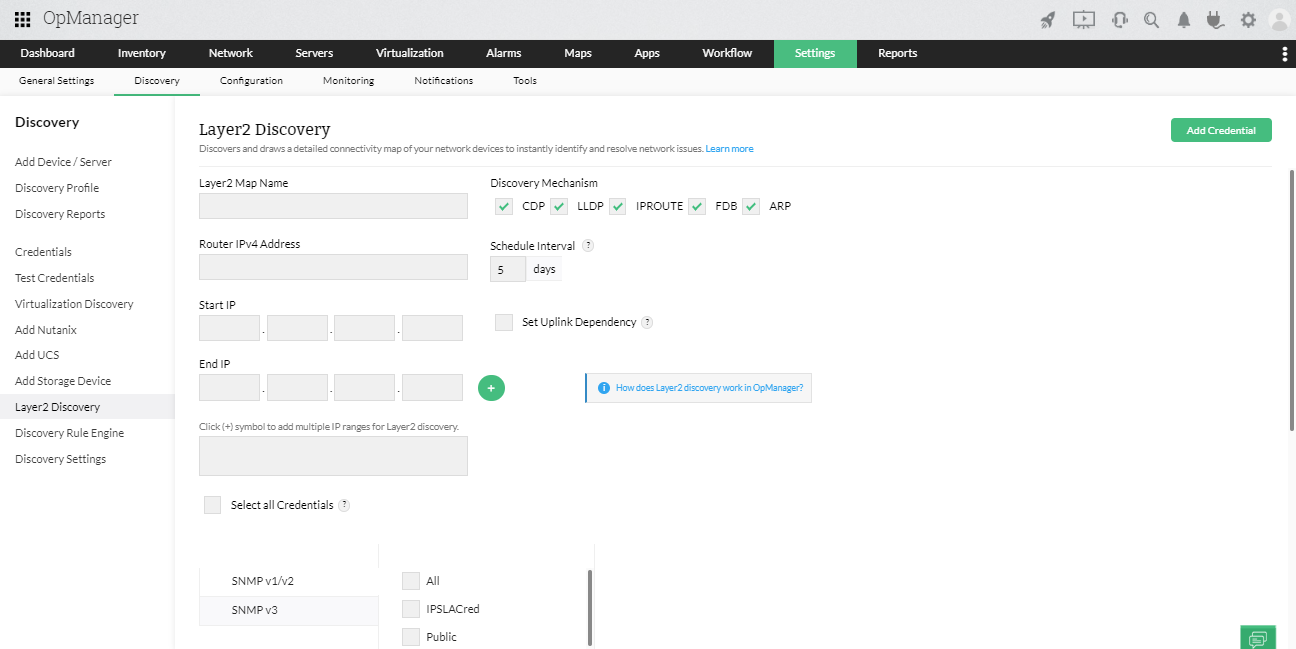Uncheck the ARP discovery mechanism
Viewport: 1296px width, 649px height.
coord(751,206)
